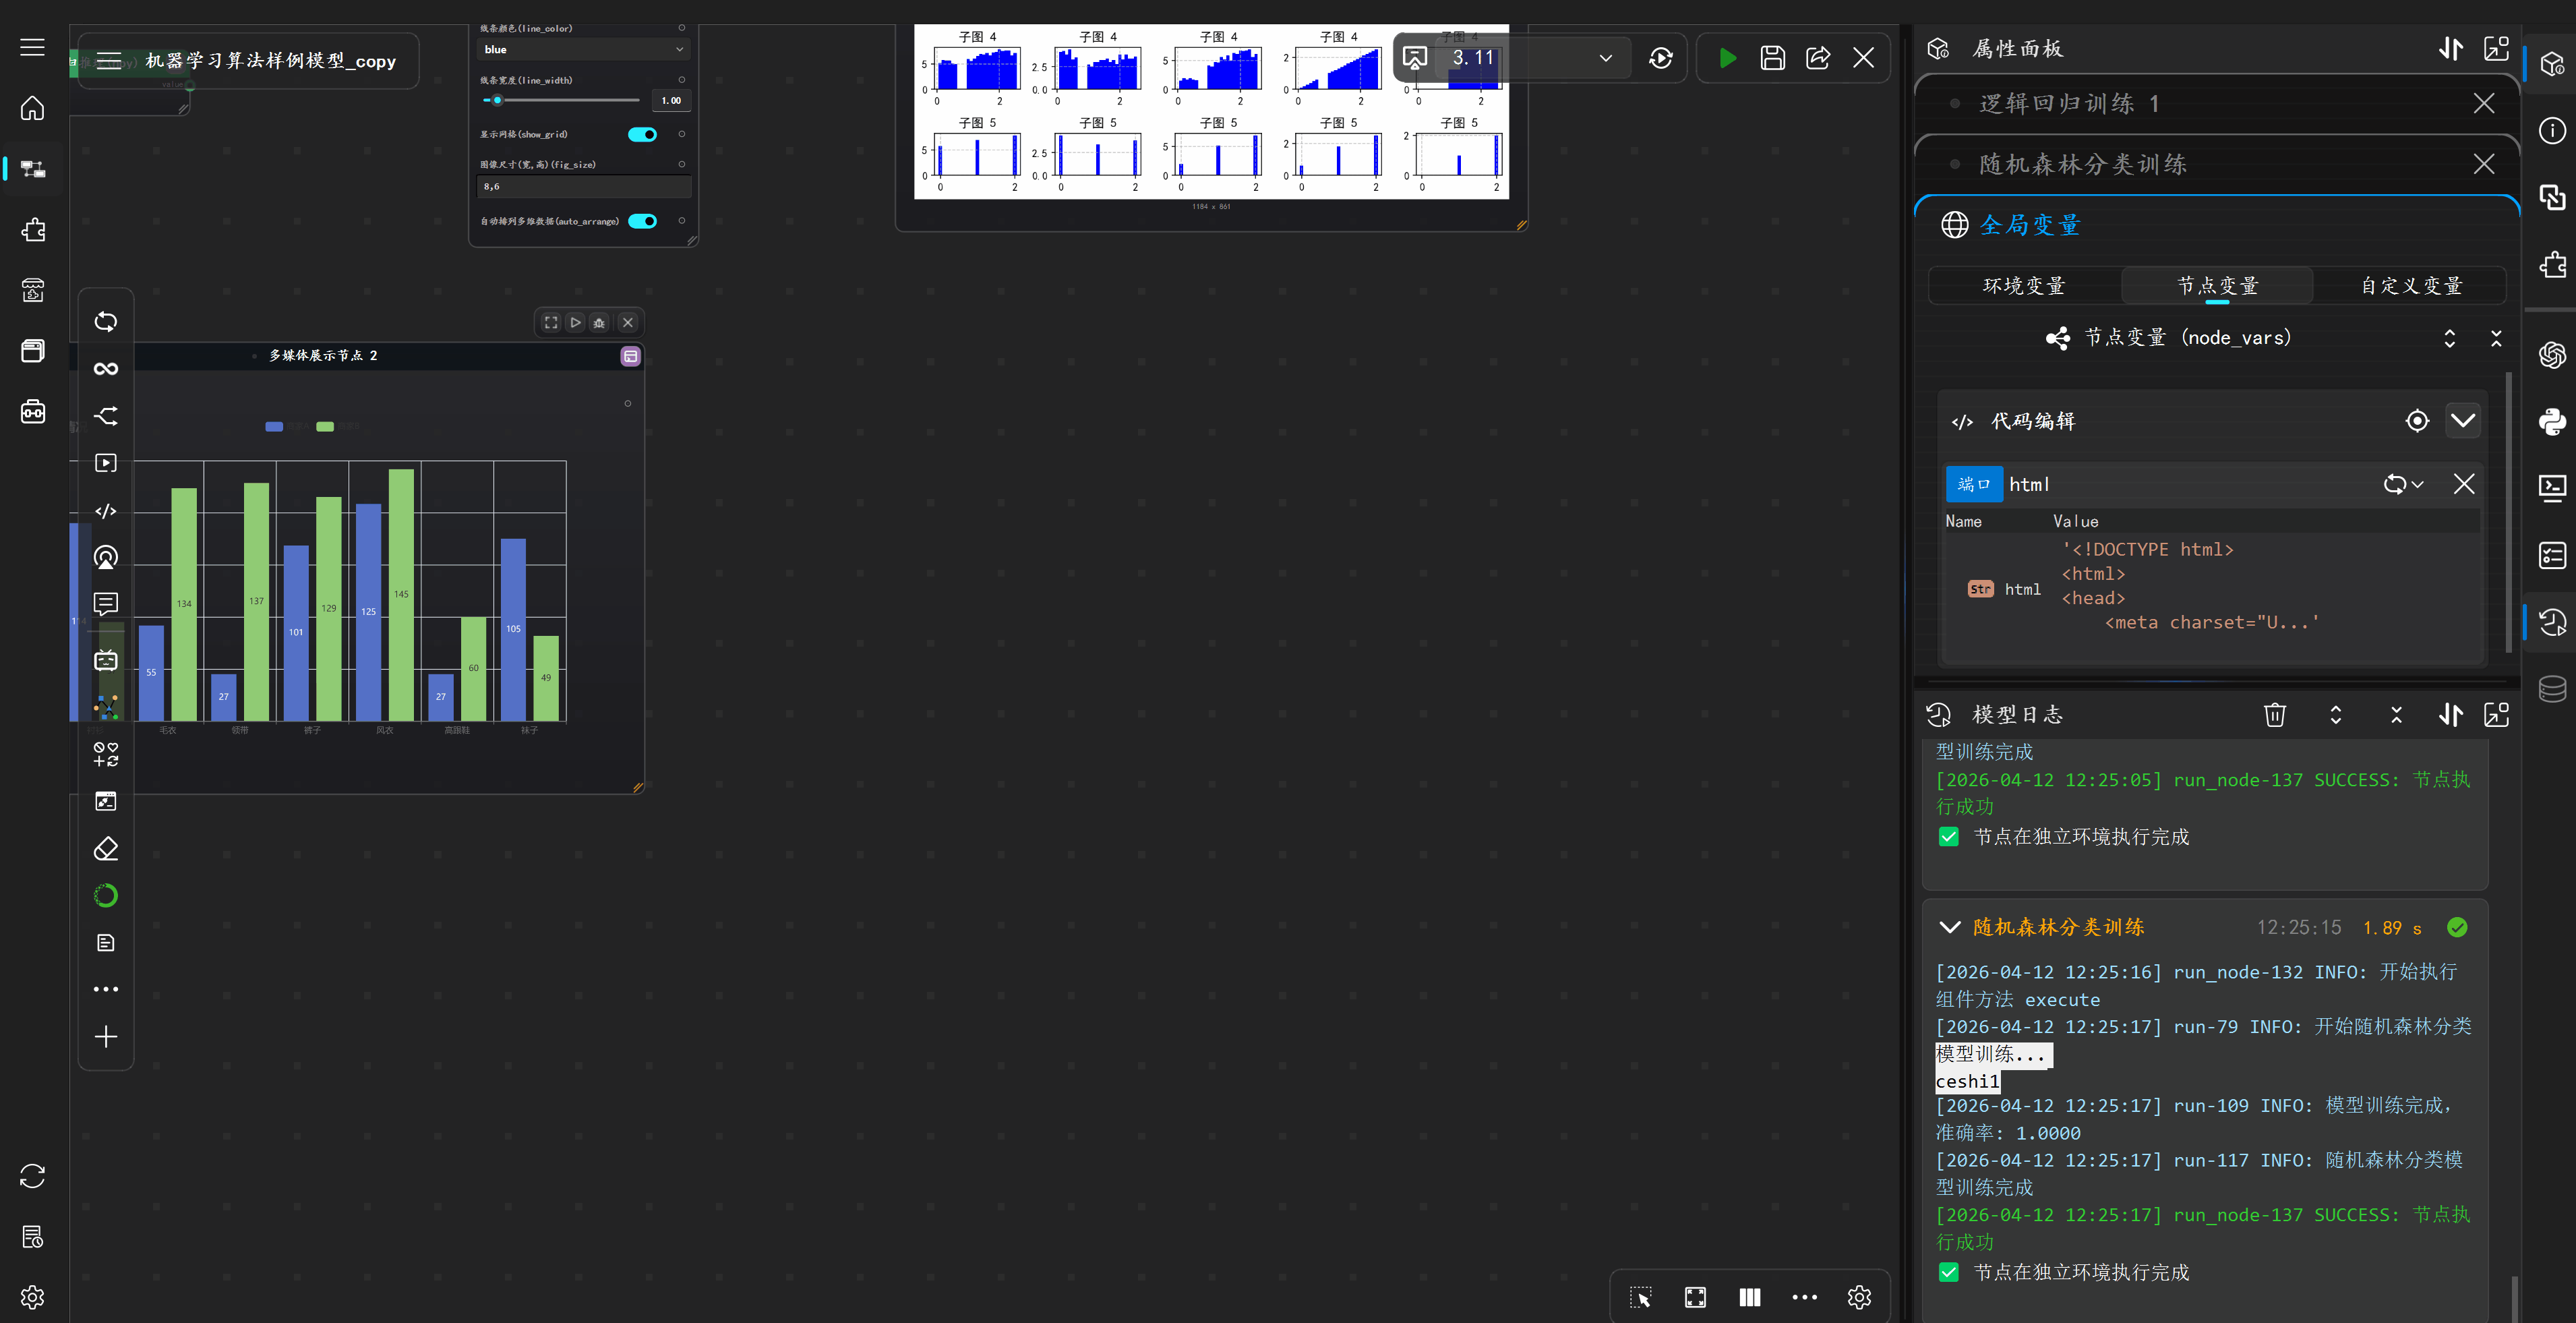Expand all model log entries
The width and height of the screenshot is (2576, 1323).
[x=2335, y=714]
